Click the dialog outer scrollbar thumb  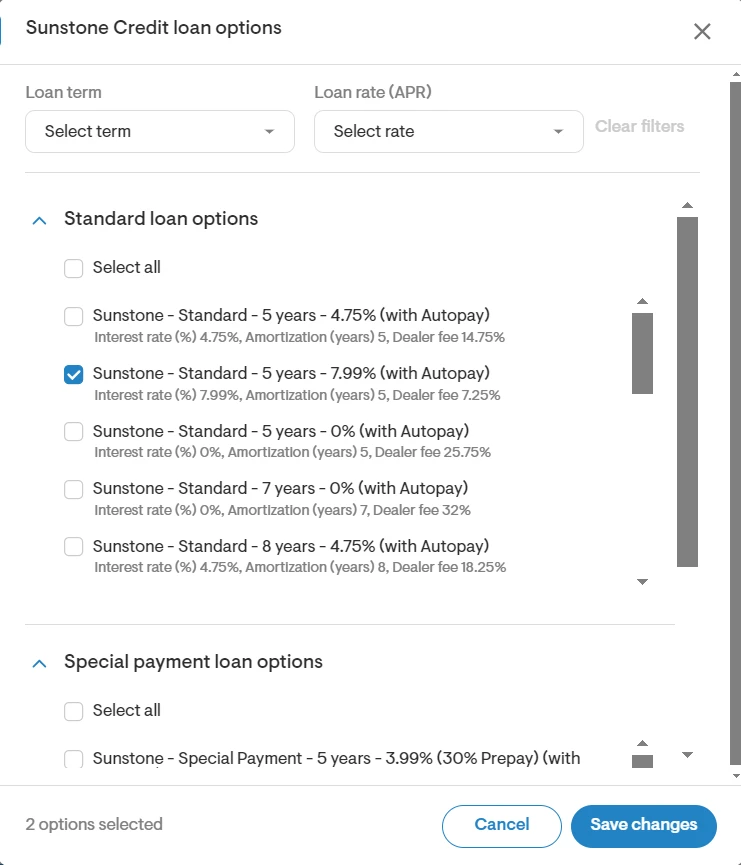735,423
